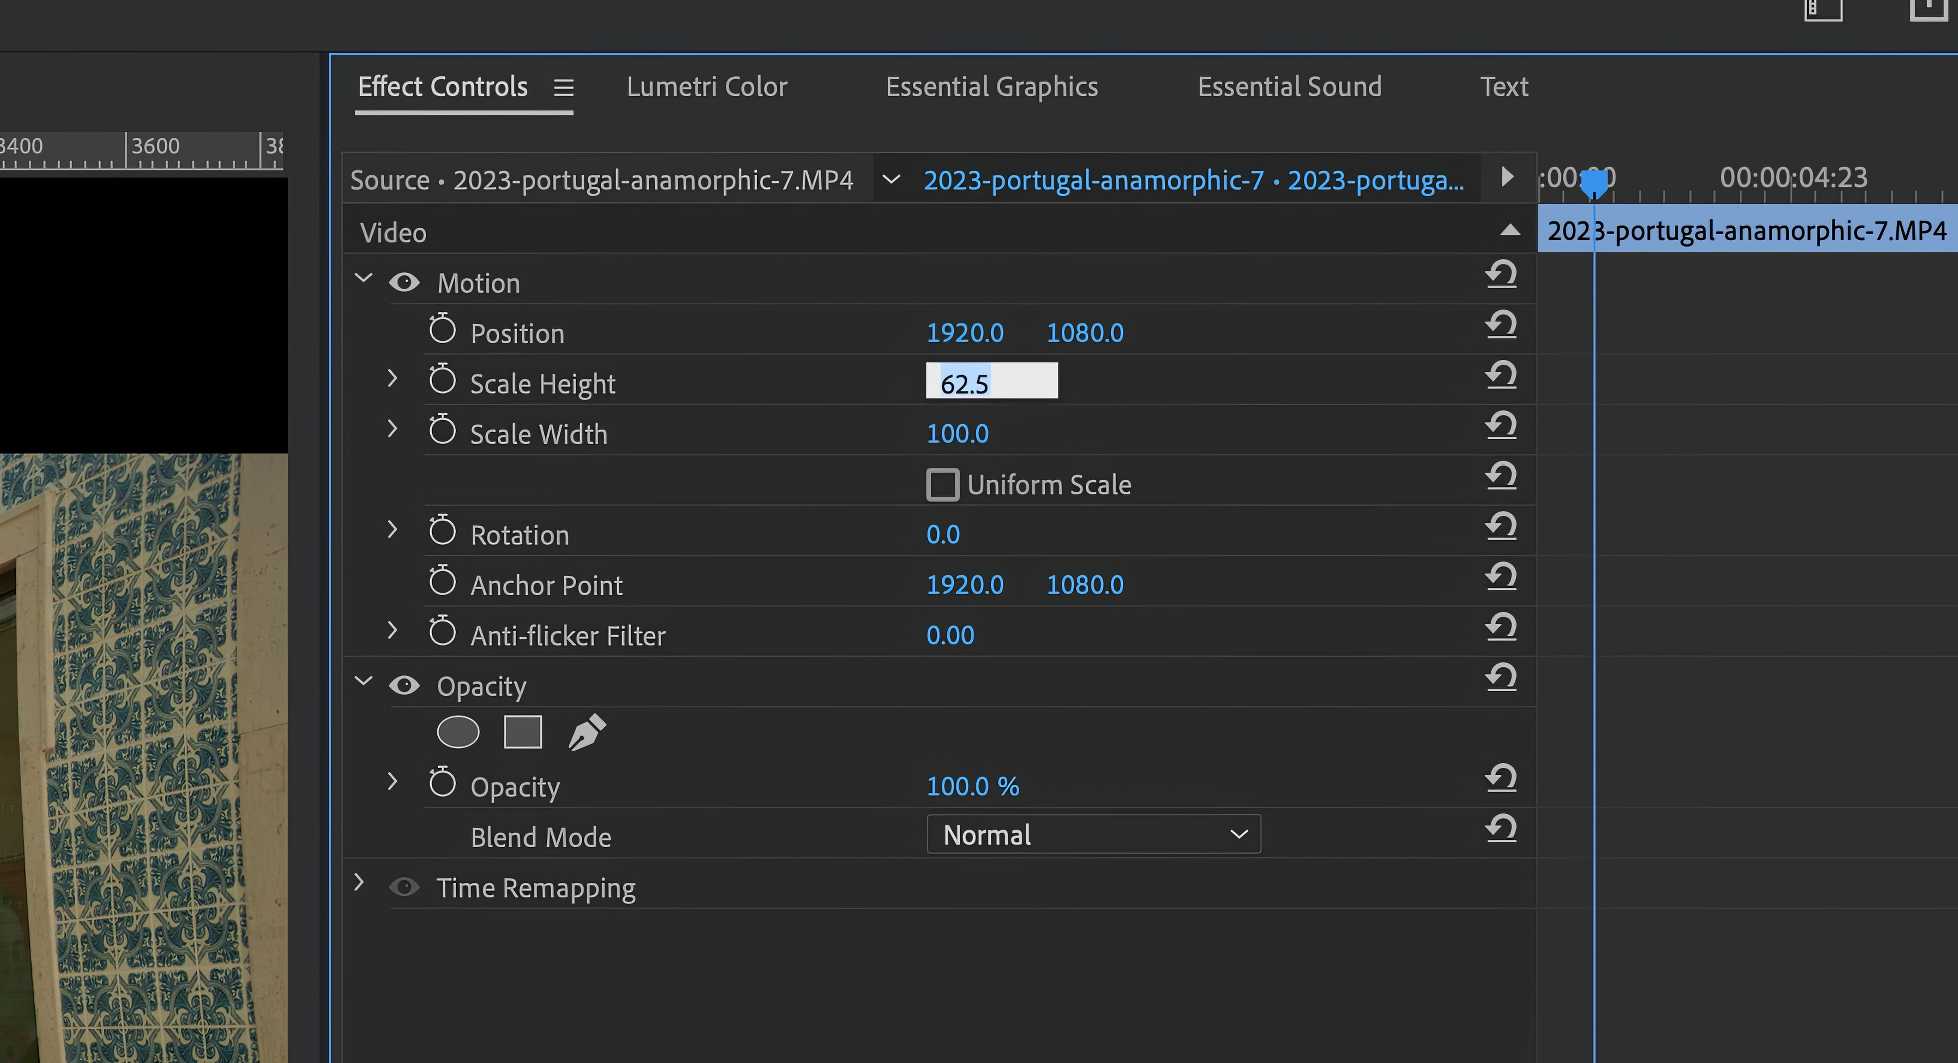Reset the Opacity effect

point(1501,677)
